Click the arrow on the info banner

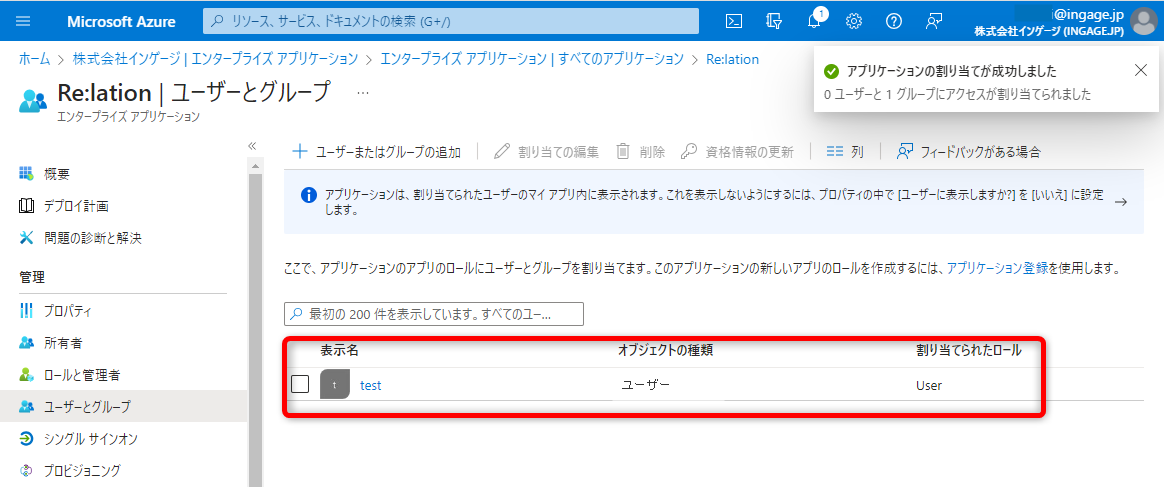pyautogui.click(x=1121, y=201)
